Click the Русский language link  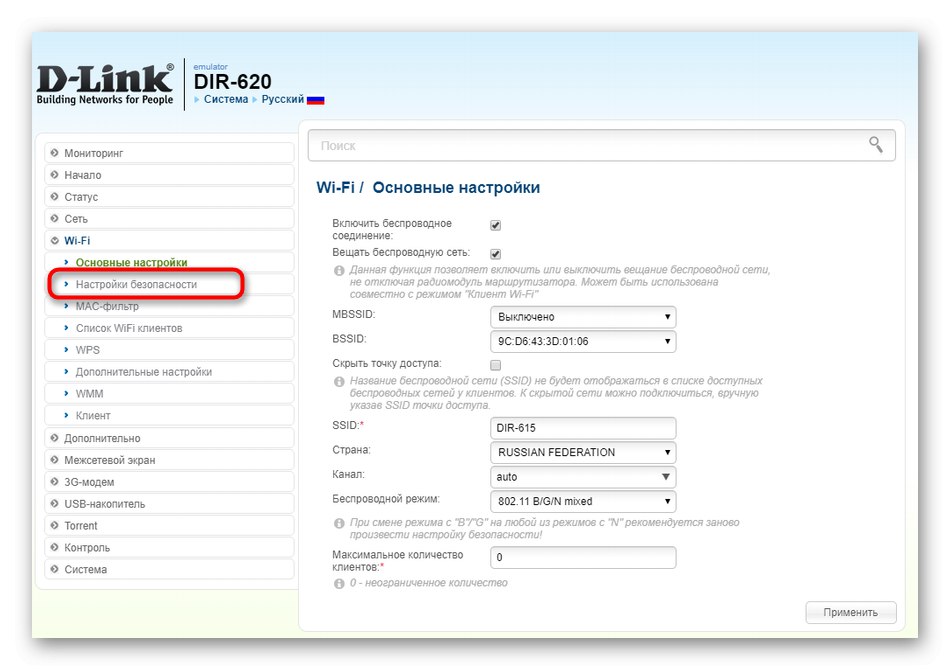click(283, 99)
